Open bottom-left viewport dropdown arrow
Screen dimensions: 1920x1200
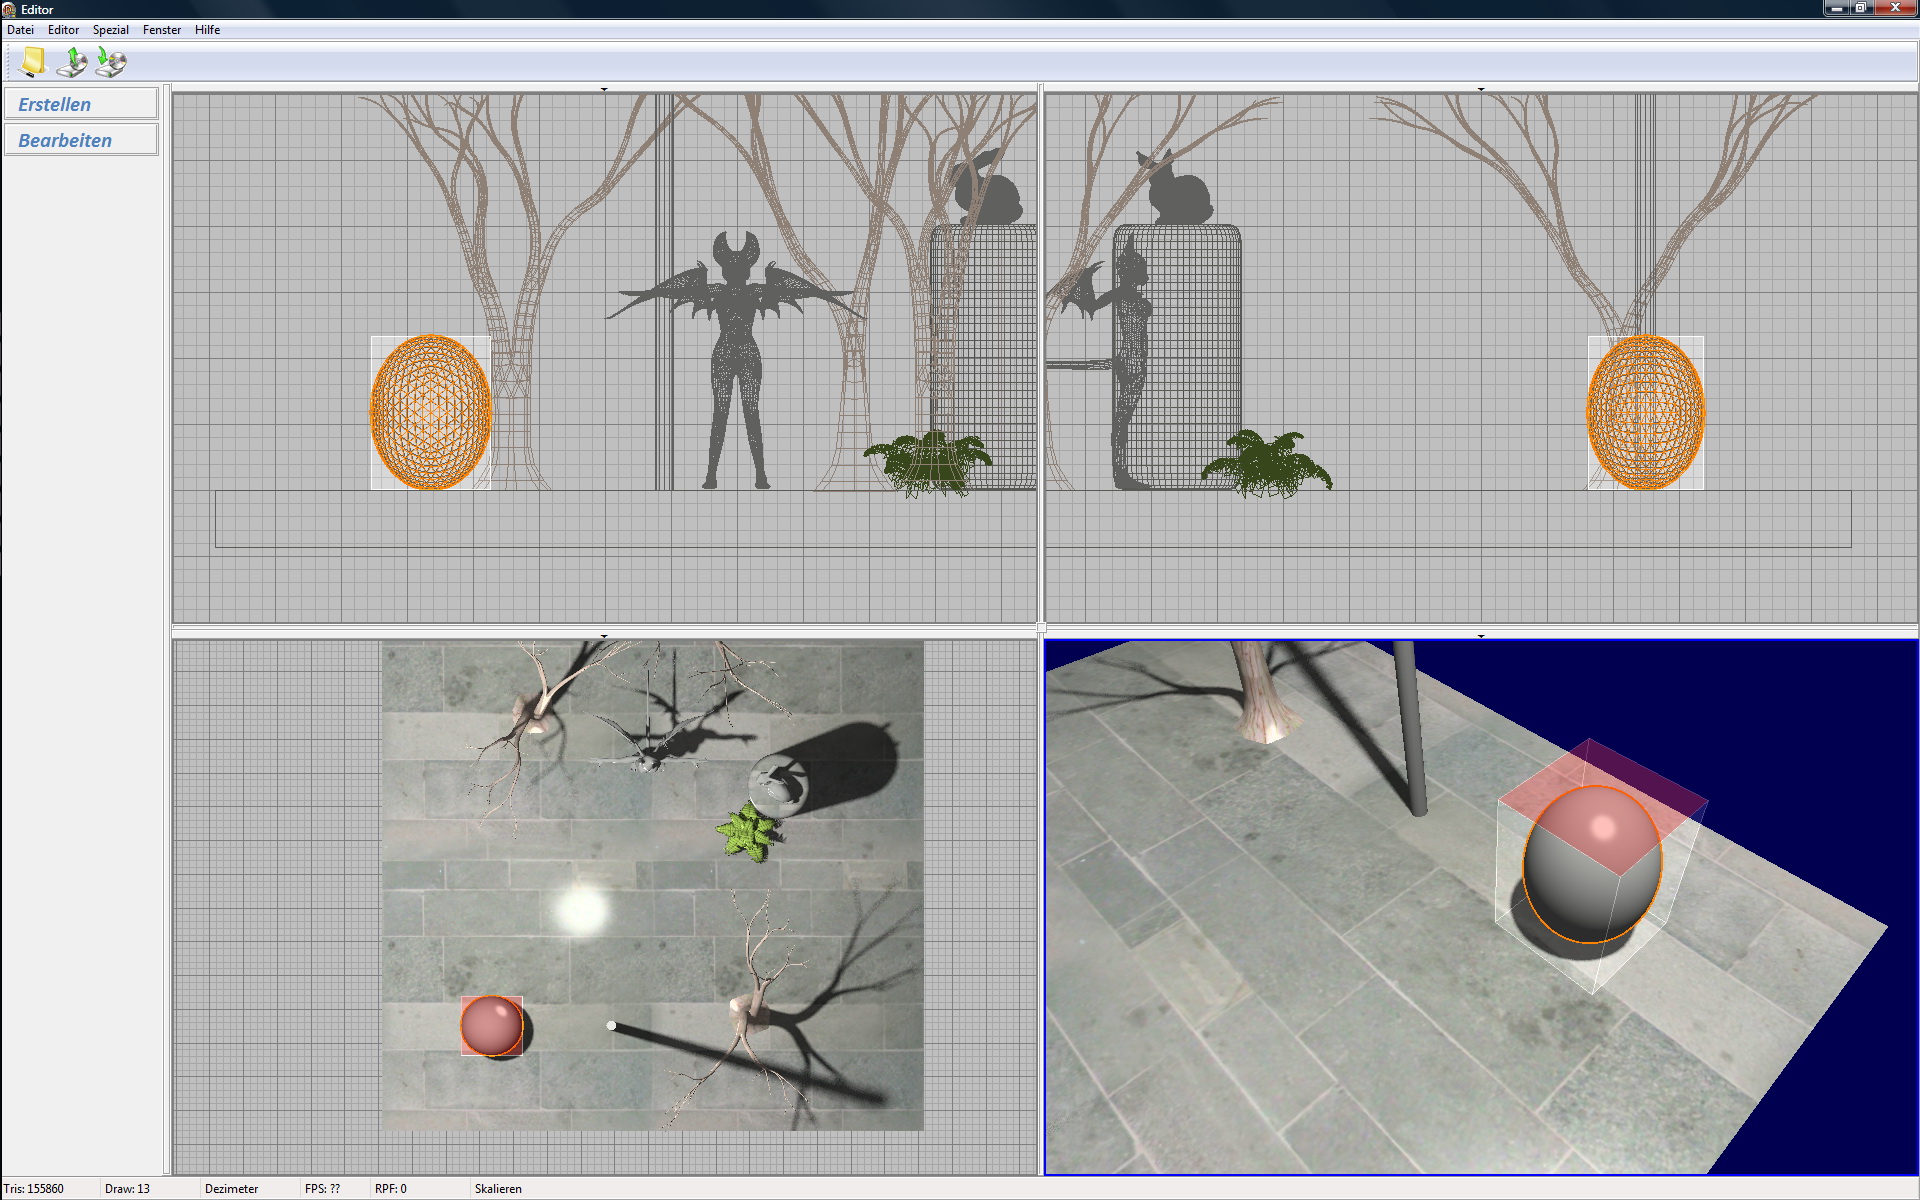(604, 636)
